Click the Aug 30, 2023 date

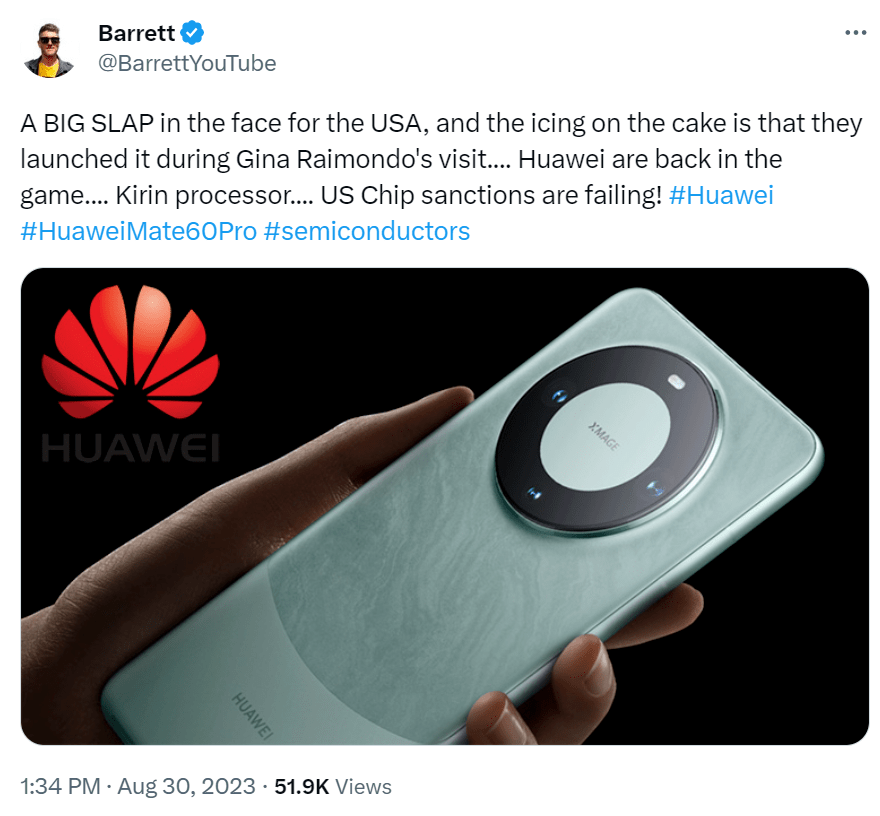(186, 786)
